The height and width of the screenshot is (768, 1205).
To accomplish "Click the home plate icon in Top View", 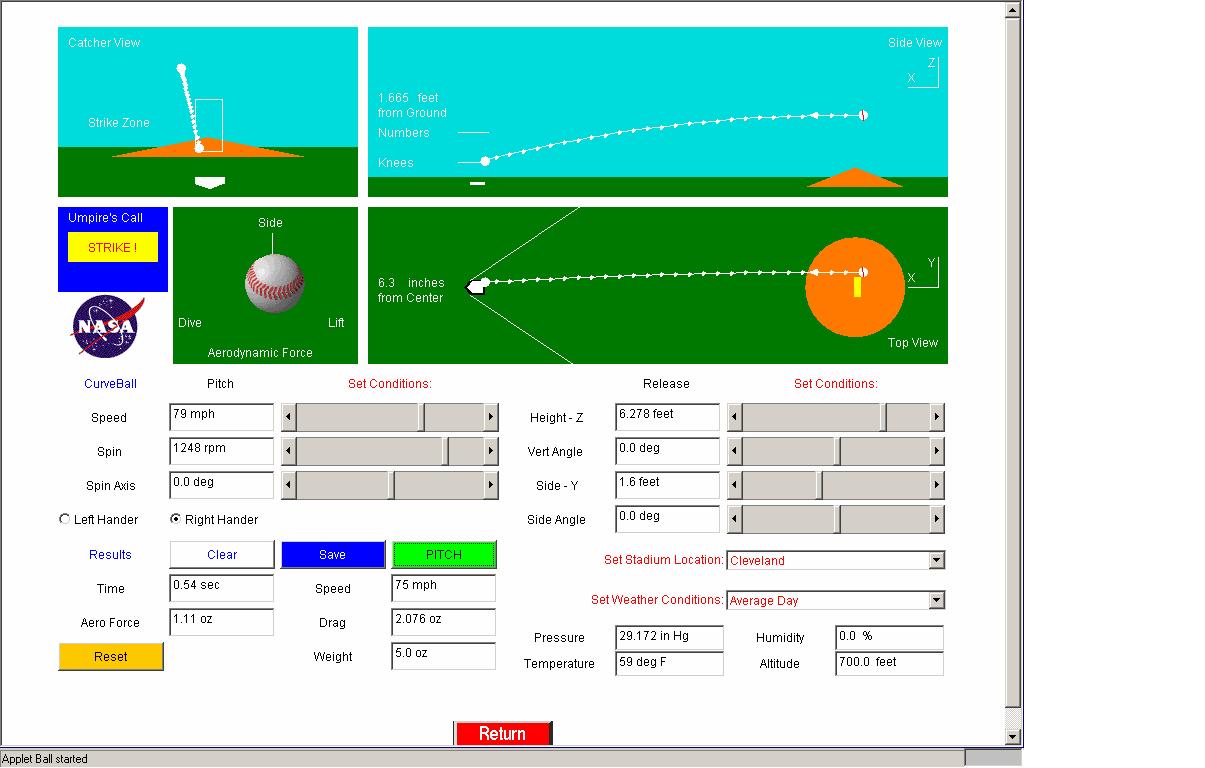I will coord(476,286).
